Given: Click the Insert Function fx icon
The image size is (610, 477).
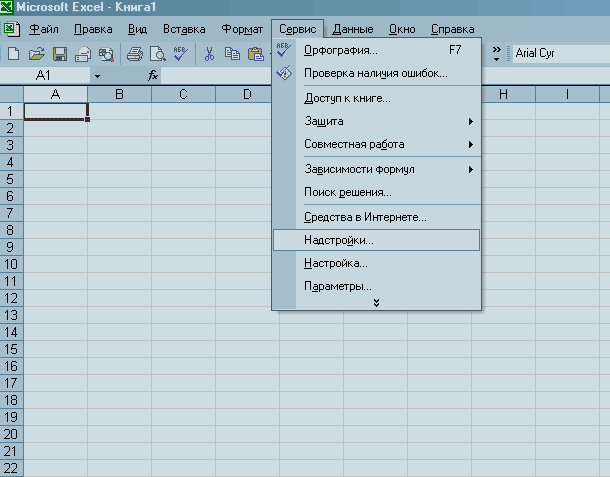Looking at the screenshot, I should (x=152, y=75).
